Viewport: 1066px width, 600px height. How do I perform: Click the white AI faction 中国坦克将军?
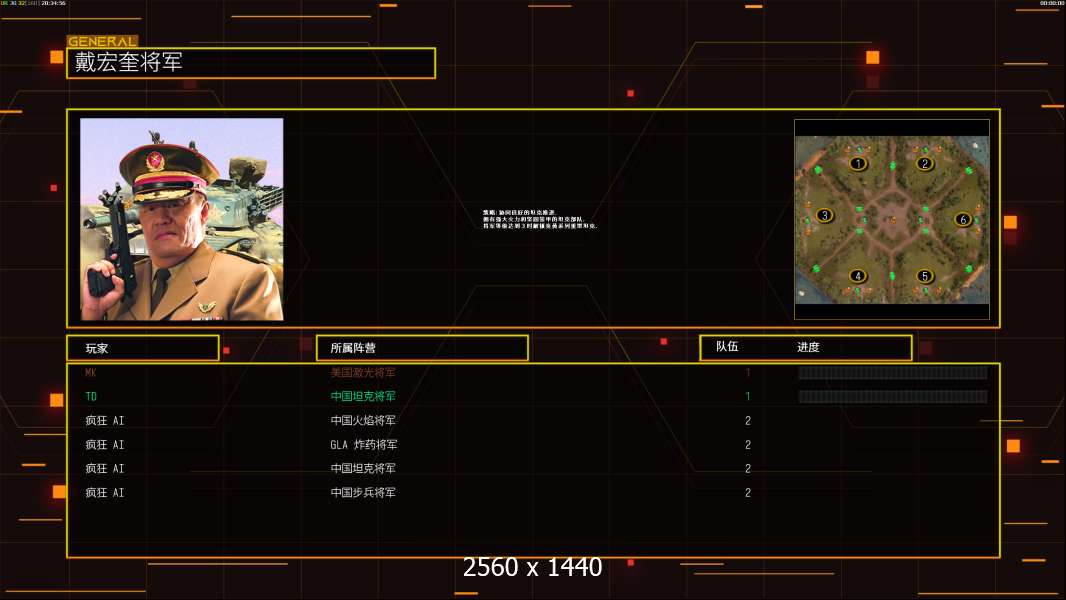click(363, 468)
